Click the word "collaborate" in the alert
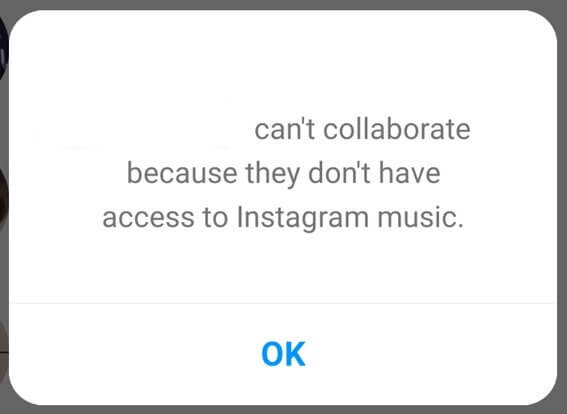Image resolution: width=567 pixels, height=414 pixels. point(397,129)
